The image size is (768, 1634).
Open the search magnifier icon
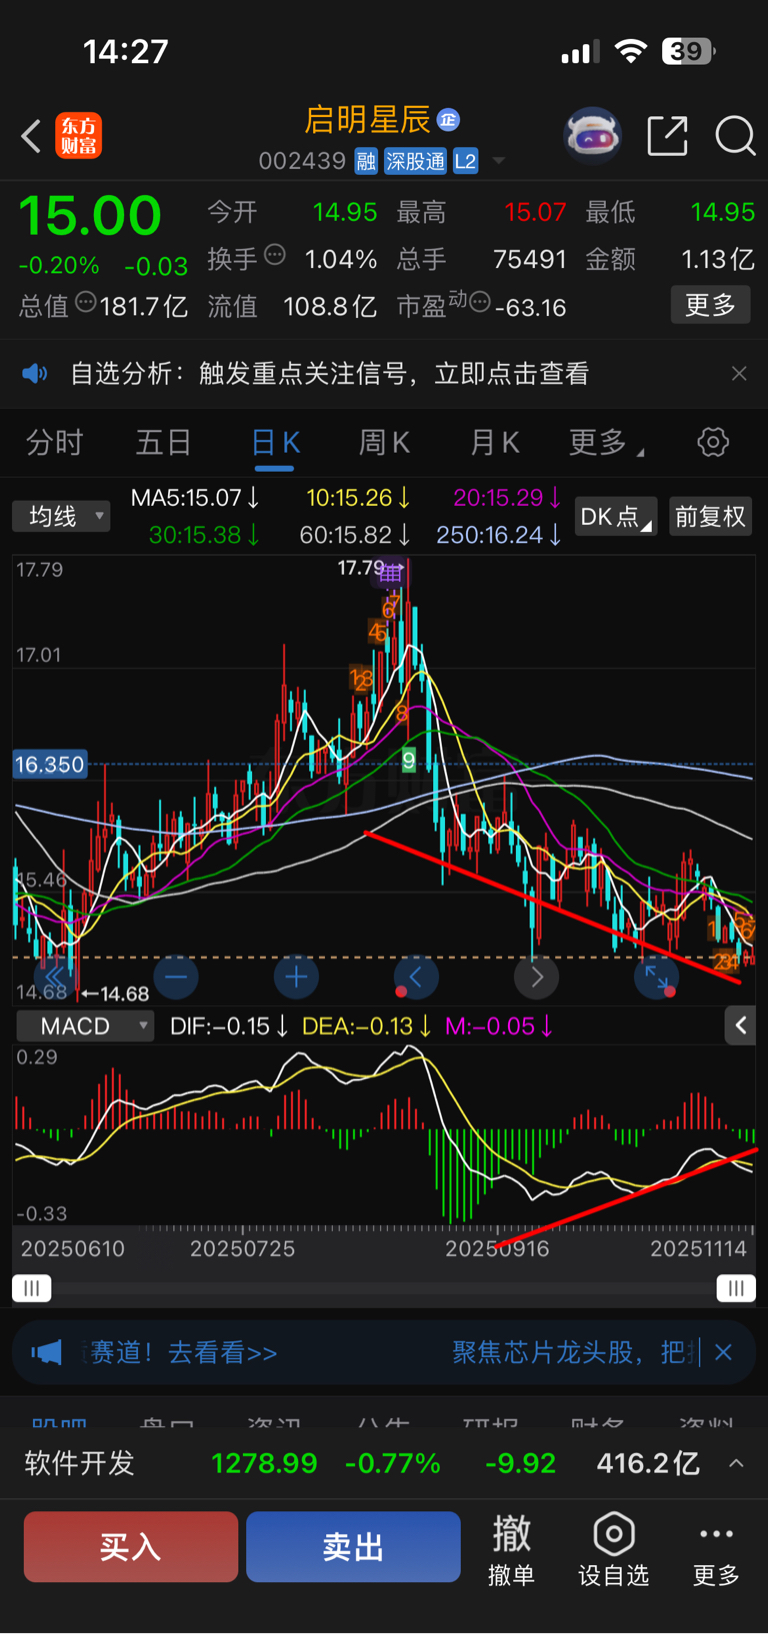[x=735, y=136]
